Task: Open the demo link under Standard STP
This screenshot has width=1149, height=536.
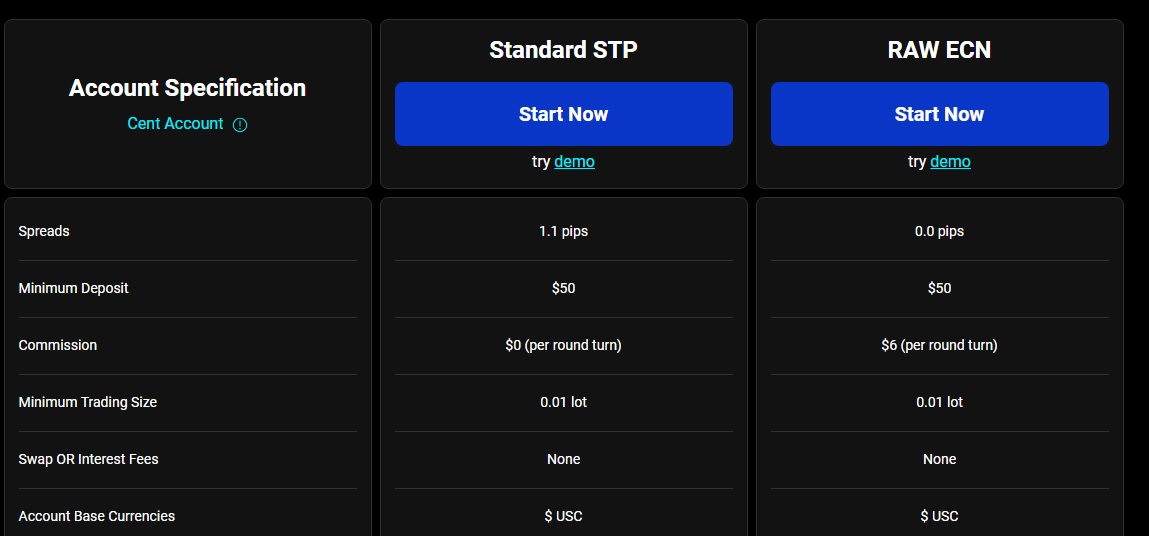Action: (x=574, y=161)
